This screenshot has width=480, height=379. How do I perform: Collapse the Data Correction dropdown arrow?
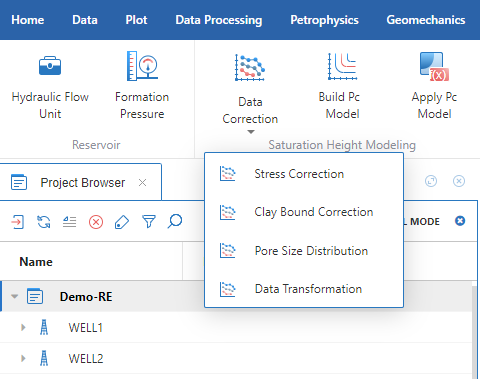coord(251,132)
